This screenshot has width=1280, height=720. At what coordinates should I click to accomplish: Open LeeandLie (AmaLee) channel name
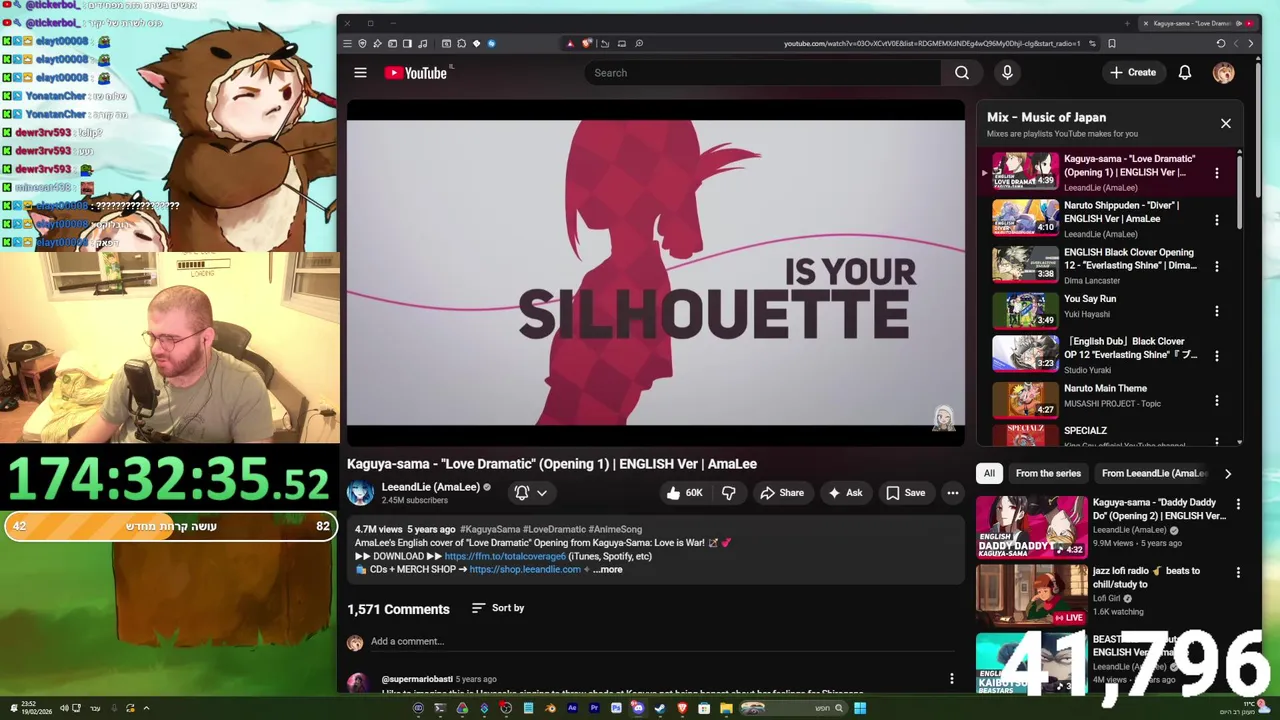coord(430,487)
